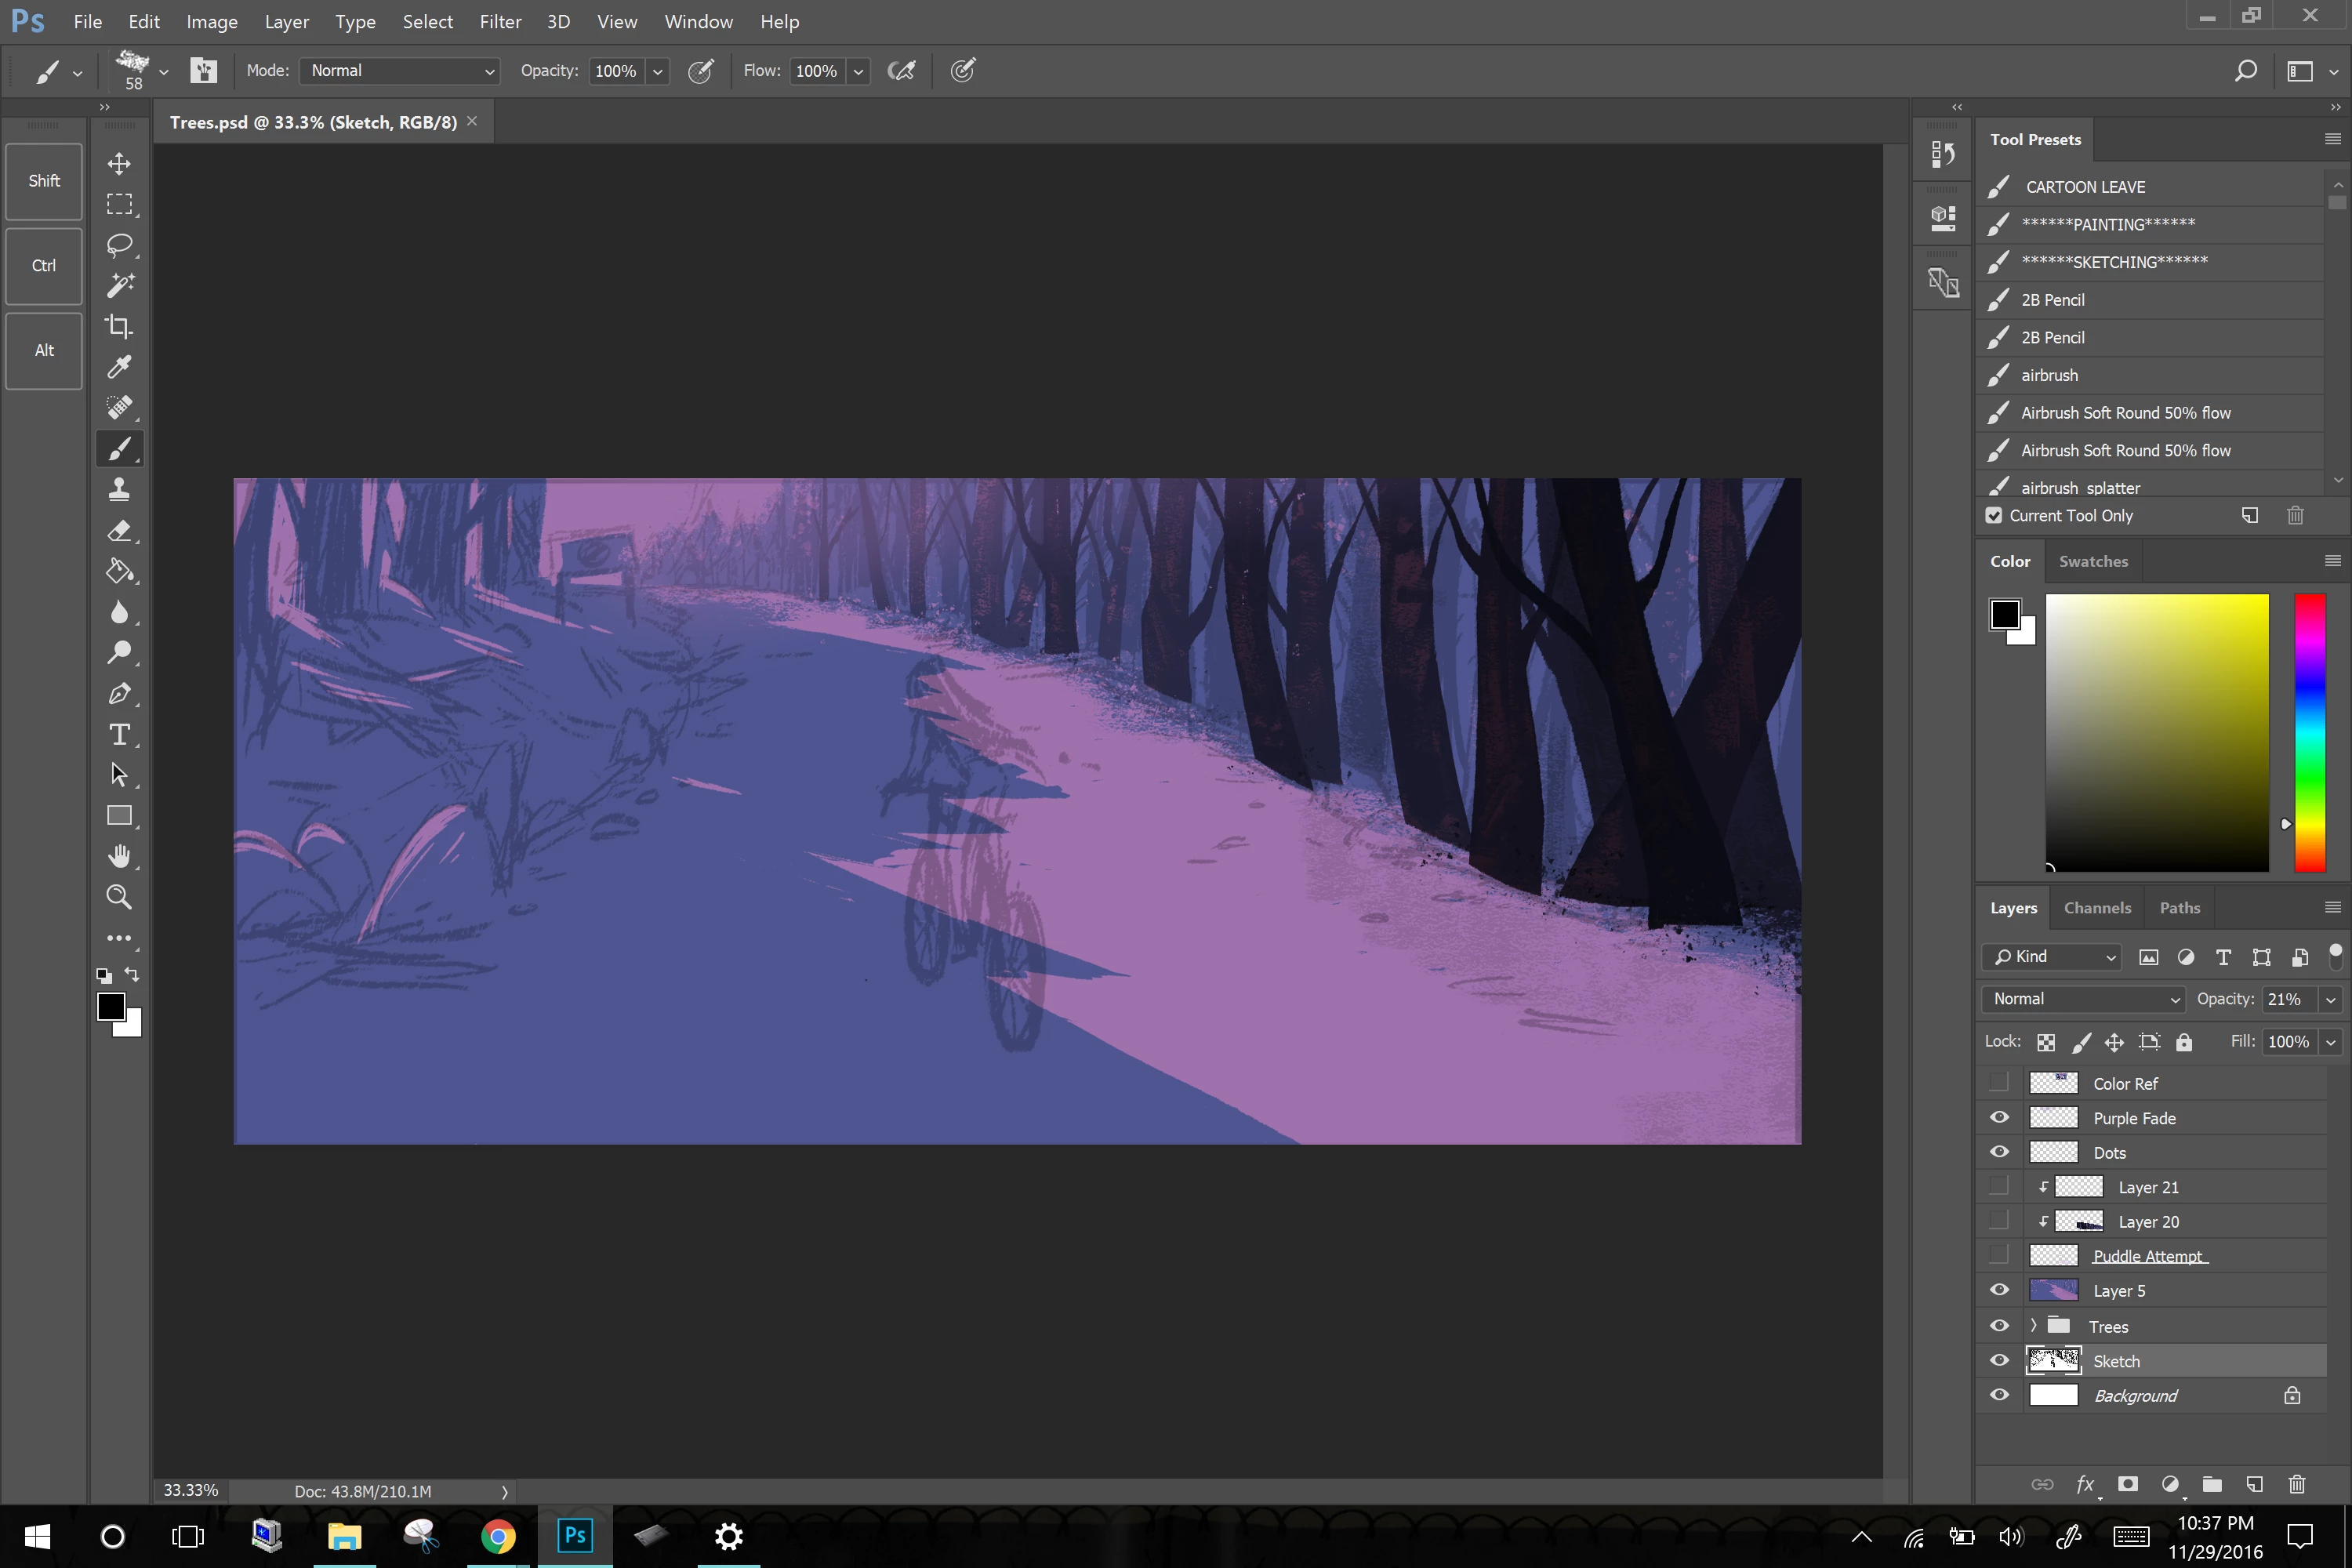Image resolution: width=2352 pixels, height=1568 pixels.
Task: Expand the Trees layer group
Action: [2033, 1326]
